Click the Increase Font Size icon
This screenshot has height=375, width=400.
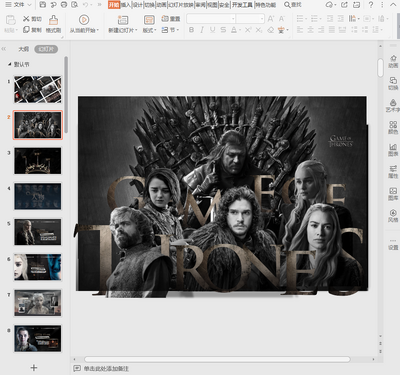(271, 19)
